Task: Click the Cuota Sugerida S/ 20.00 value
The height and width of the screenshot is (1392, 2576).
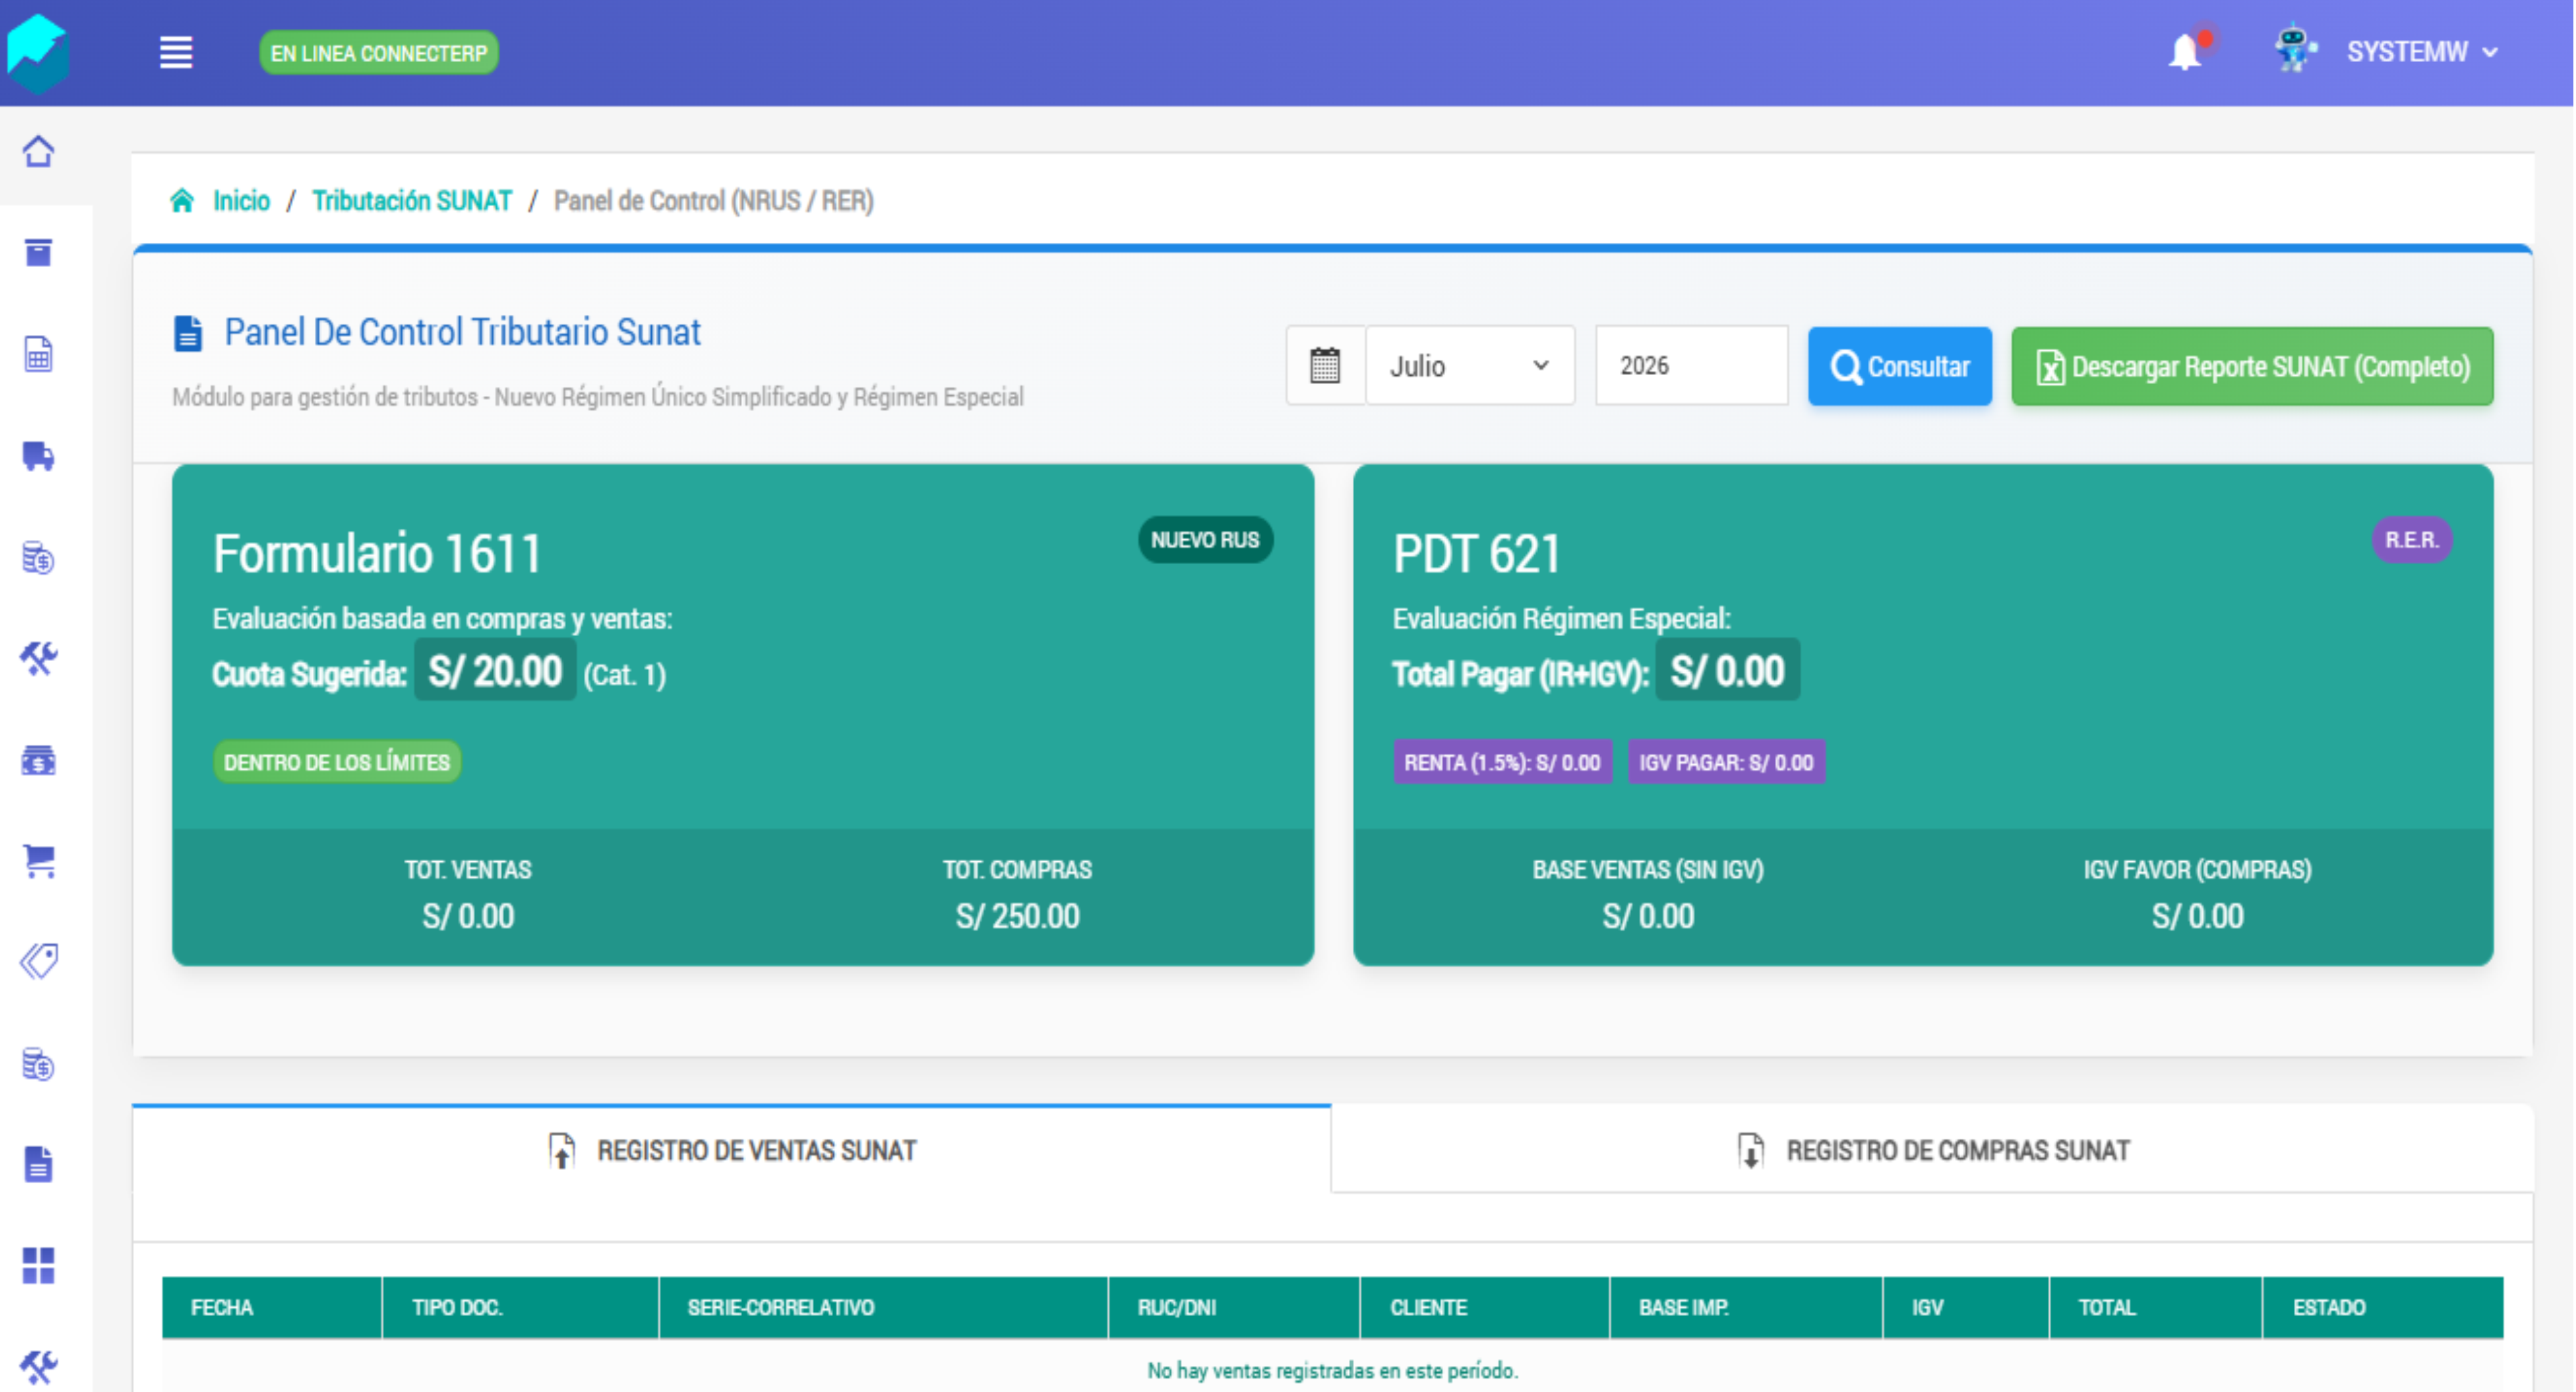Action: (495, 671)
